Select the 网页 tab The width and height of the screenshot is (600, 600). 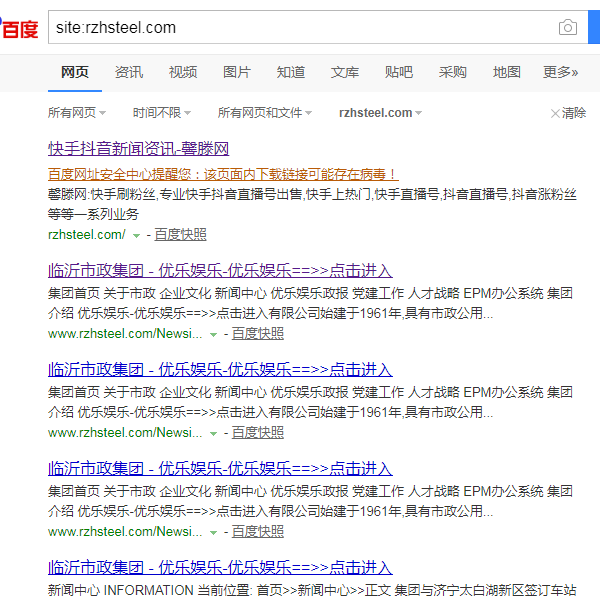[75, 72]
